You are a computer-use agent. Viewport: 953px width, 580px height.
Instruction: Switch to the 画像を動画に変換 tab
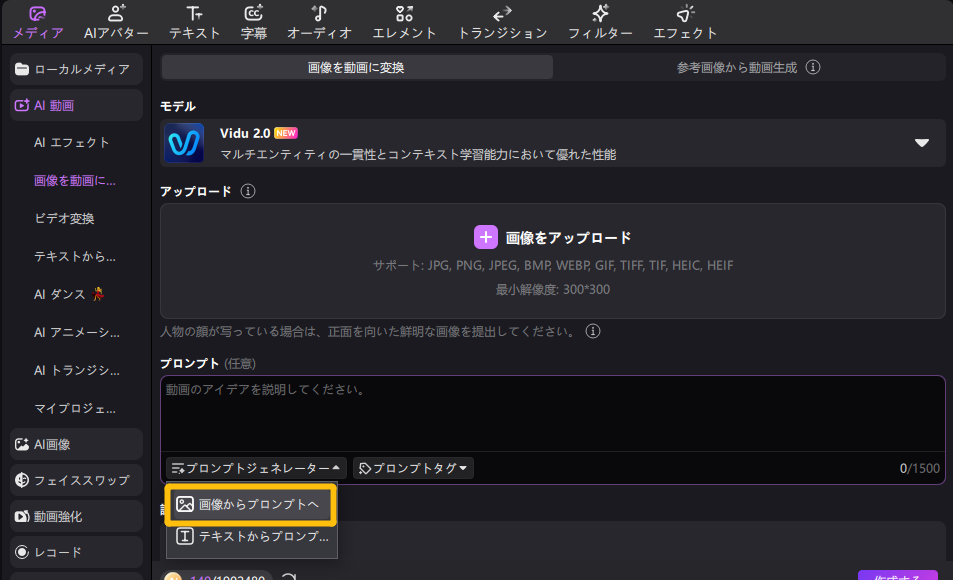(357, 67)
